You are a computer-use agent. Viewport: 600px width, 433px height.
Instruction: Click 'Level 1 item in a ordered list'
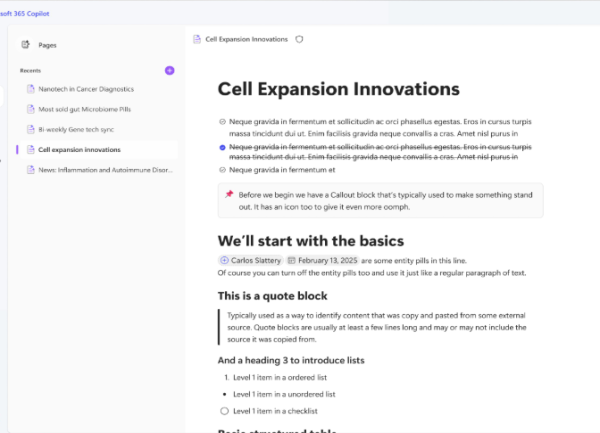tap(280, 378)
